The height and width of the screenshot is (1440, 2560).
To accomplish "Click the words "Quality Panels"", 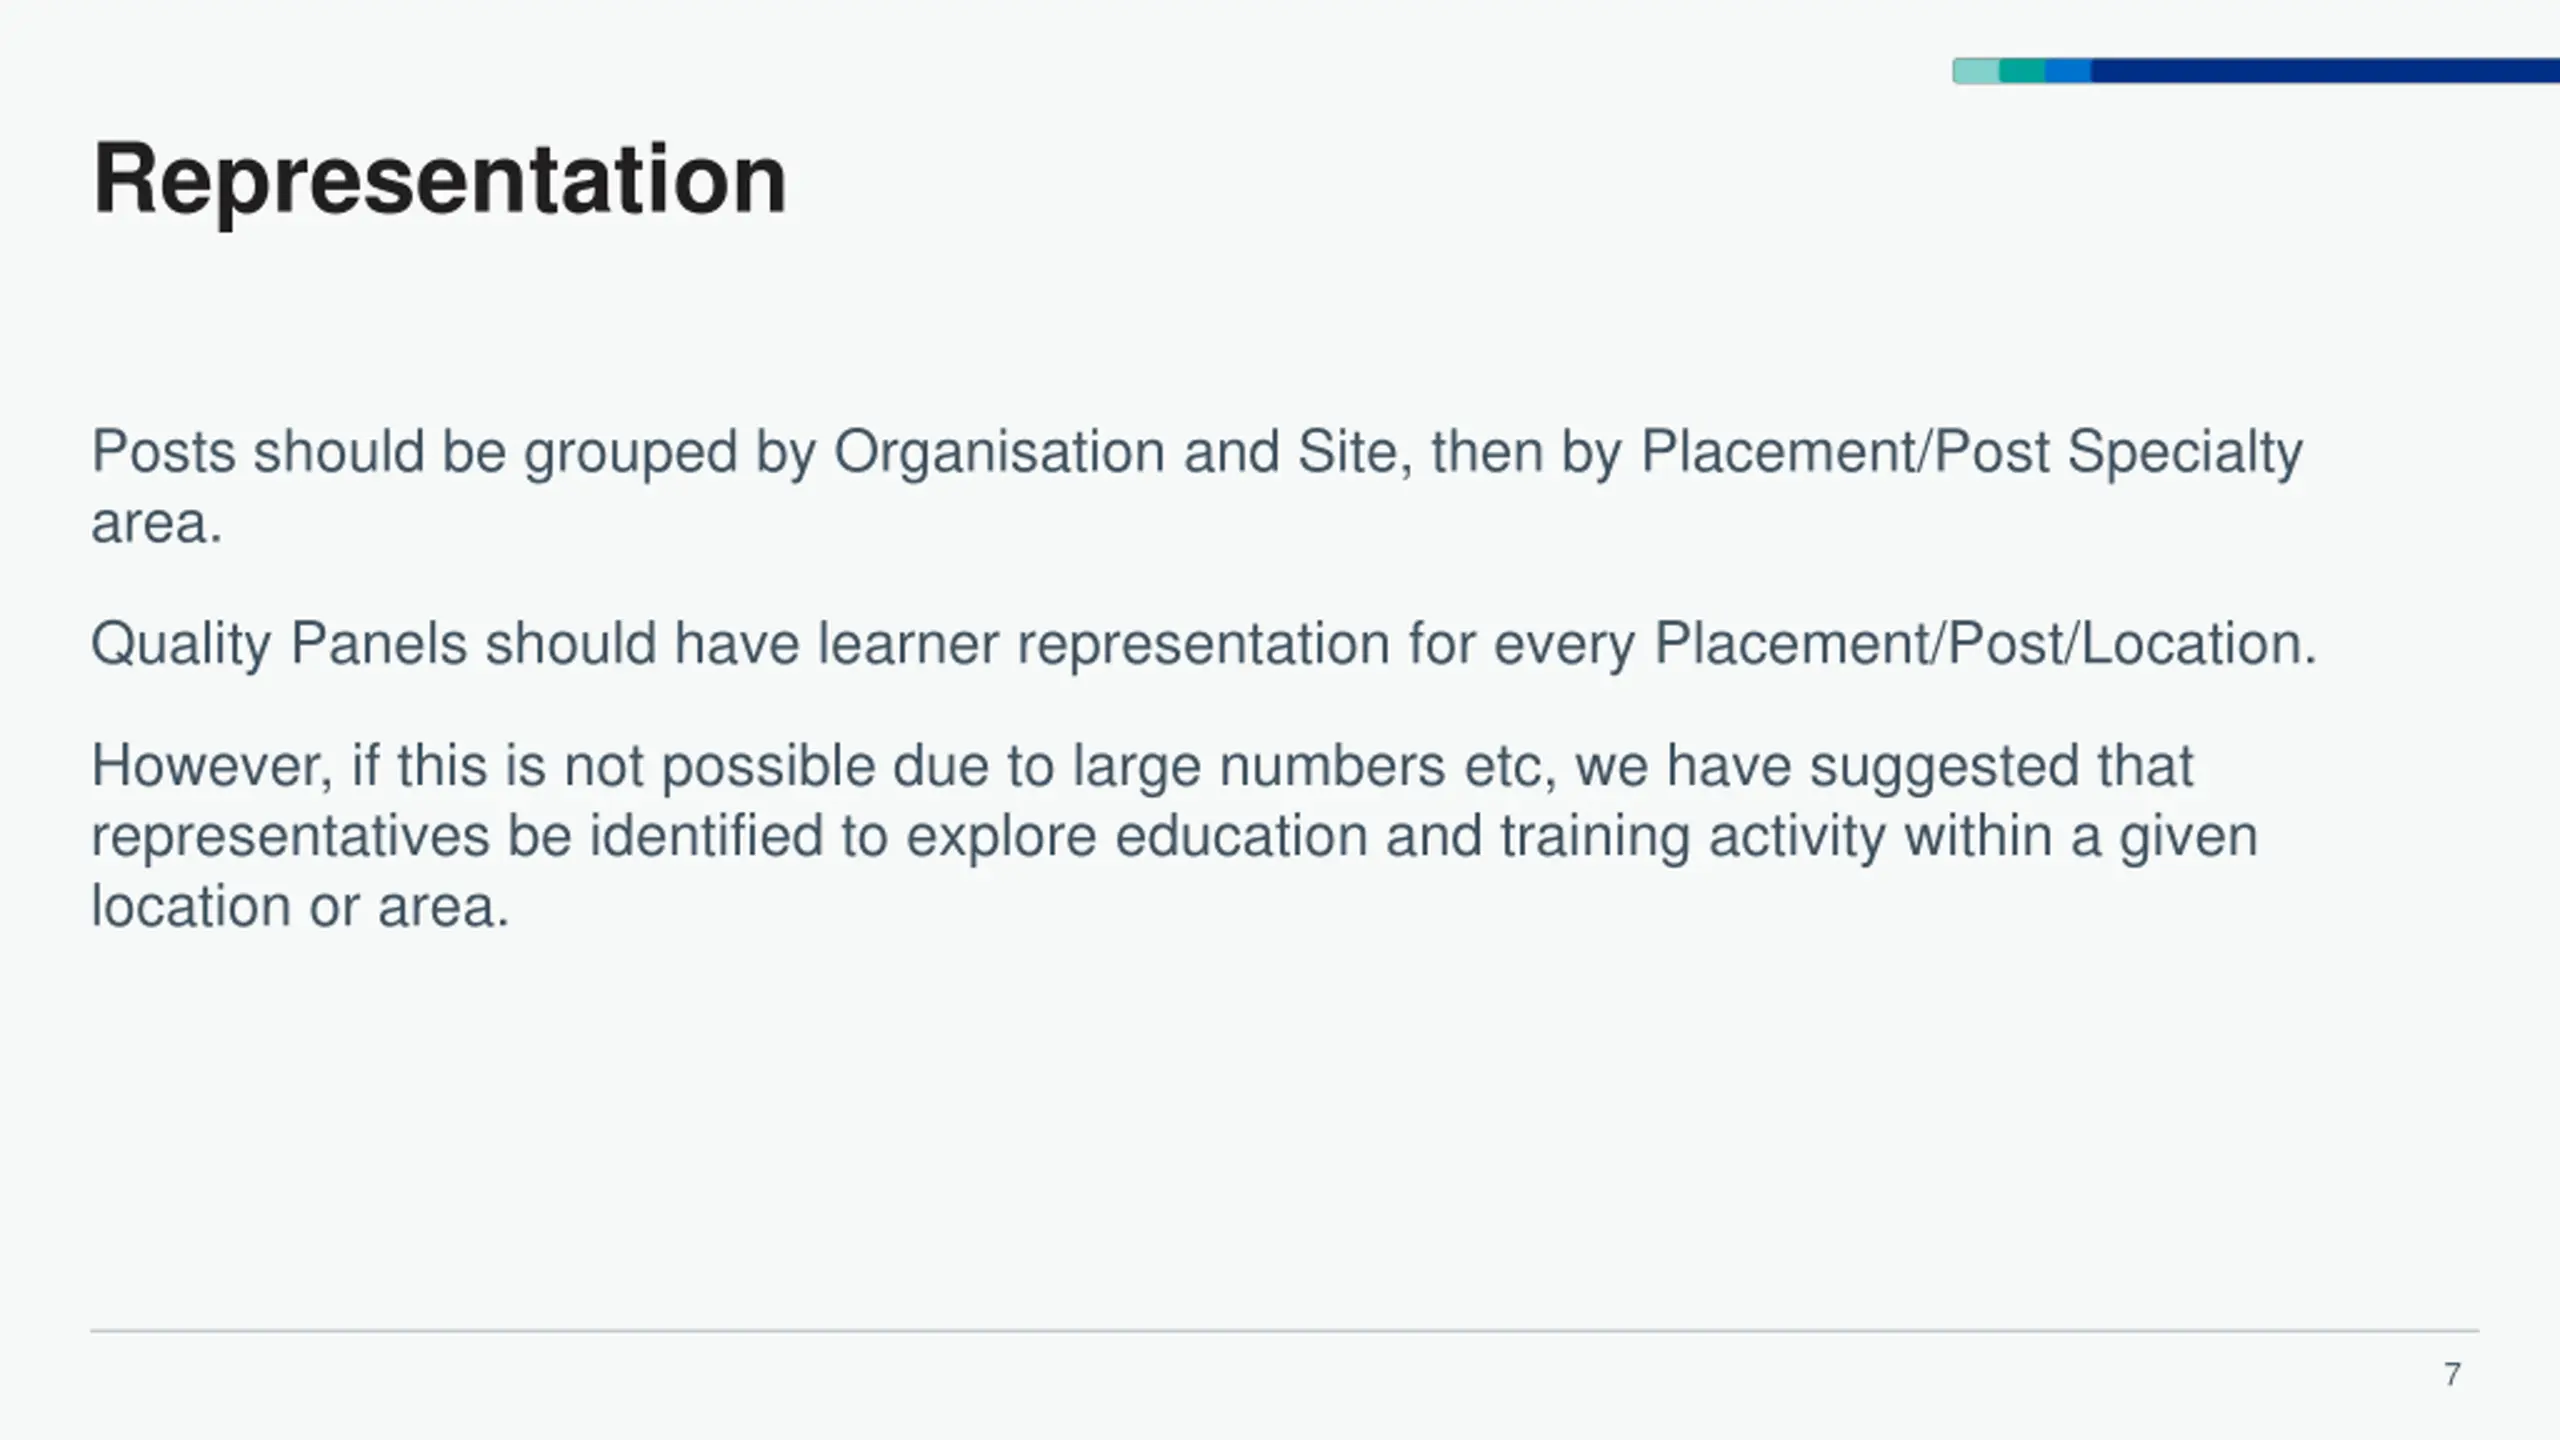I will pyautogui.click(x=279, y=643).
